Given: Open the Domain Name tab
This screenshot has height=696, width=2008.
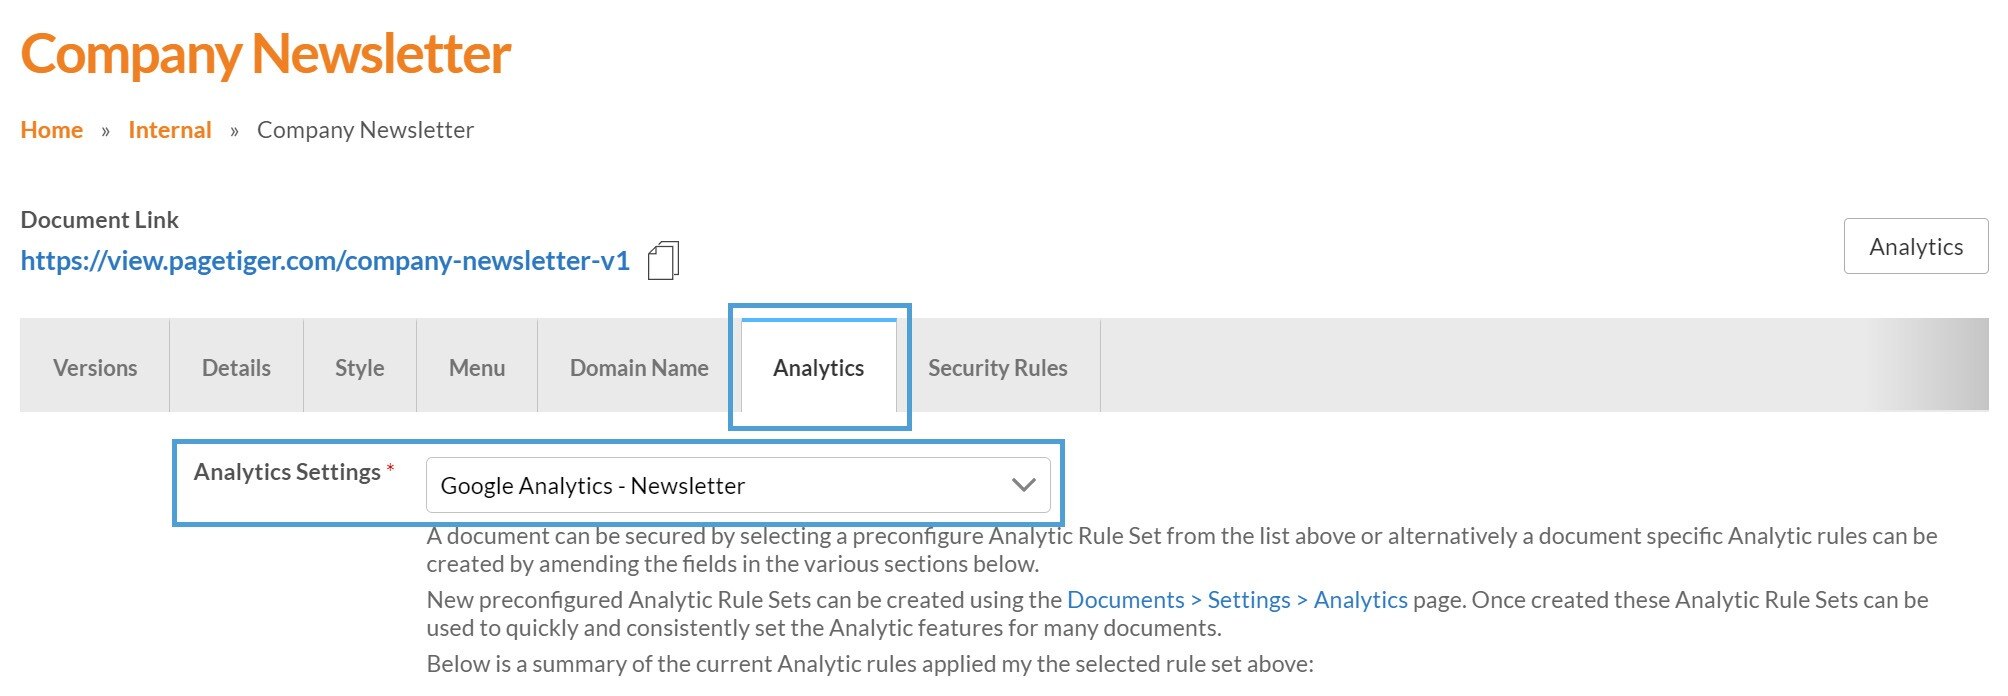Looking at the screenshot, I should coord(639,368).
